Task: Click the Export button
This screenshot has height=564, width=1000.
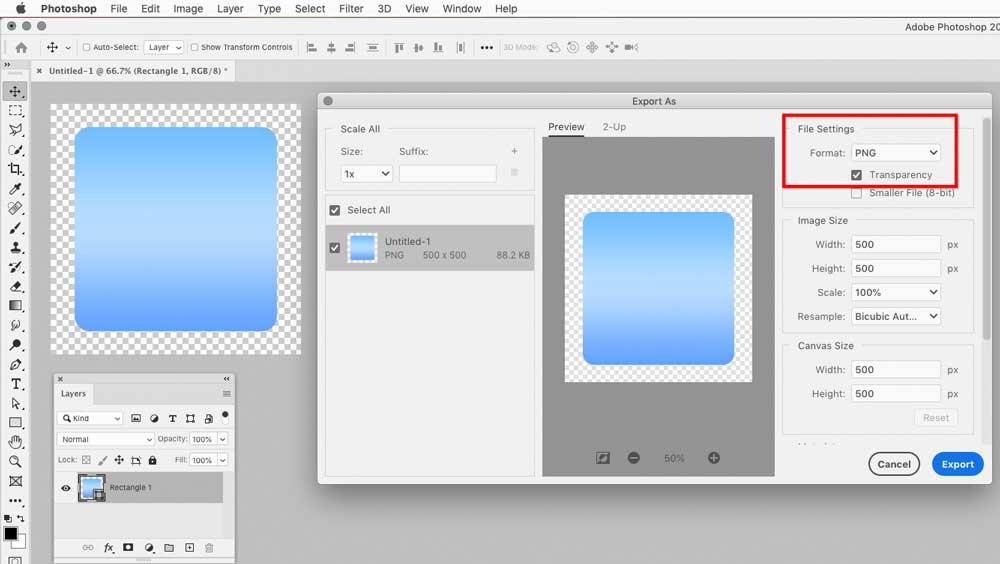Action: [x=957, y=464]
